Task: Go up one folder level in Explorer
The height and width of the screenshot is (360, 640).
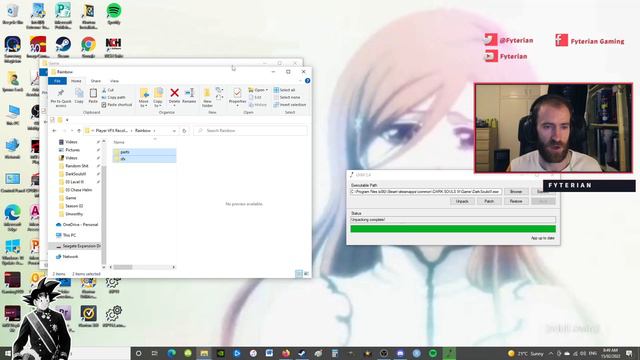Action: tap(79, 131)
